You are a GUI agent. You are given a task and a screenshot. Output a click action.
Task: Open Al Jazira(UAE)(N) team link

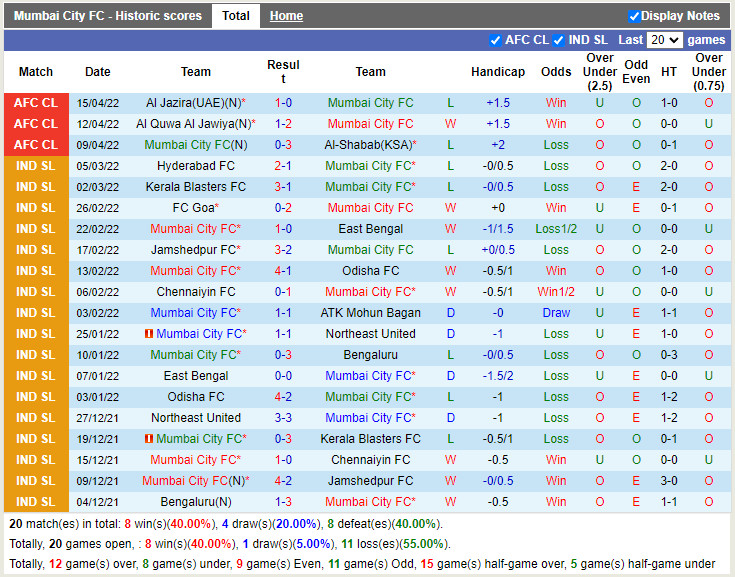pos(196,103)
